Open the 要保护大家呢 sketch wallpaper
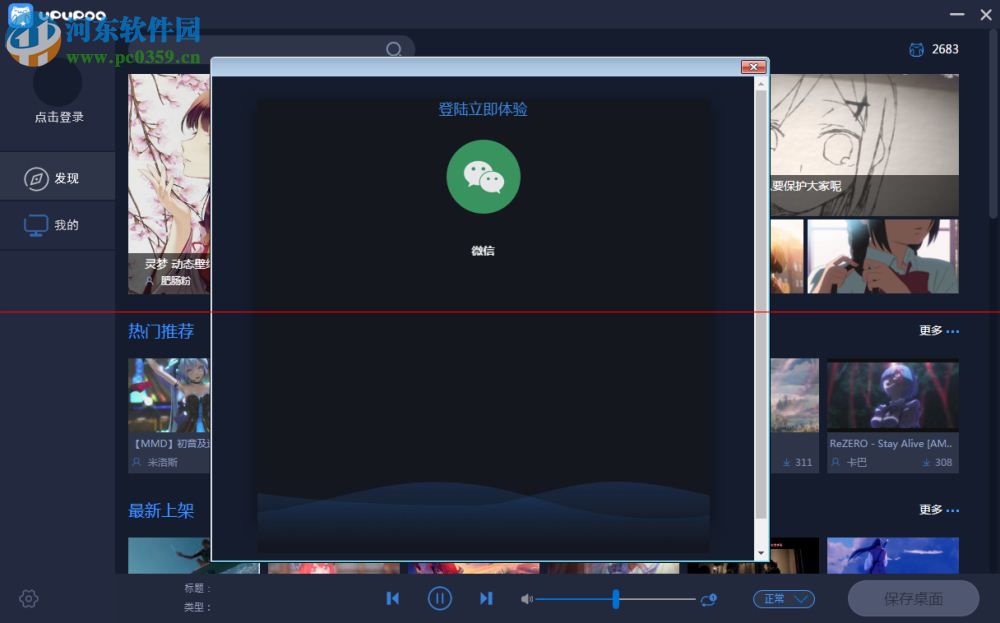 [x=864, y=145]
